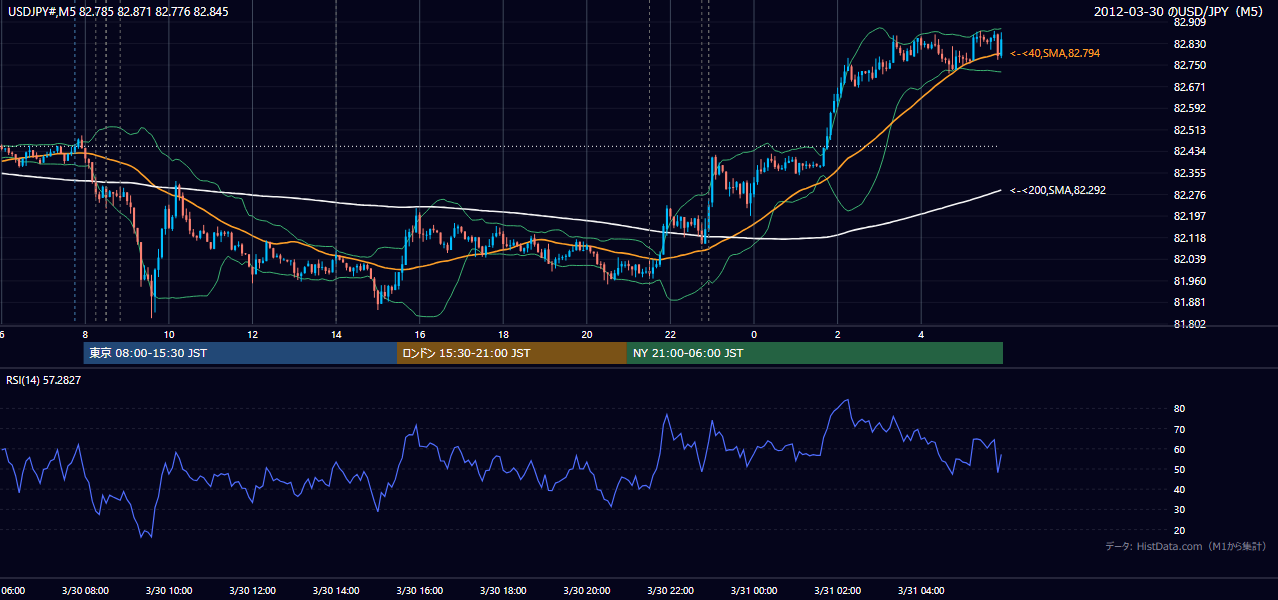Click the NY 21:00-06:00 JST session bar

[x=815, y=353]
